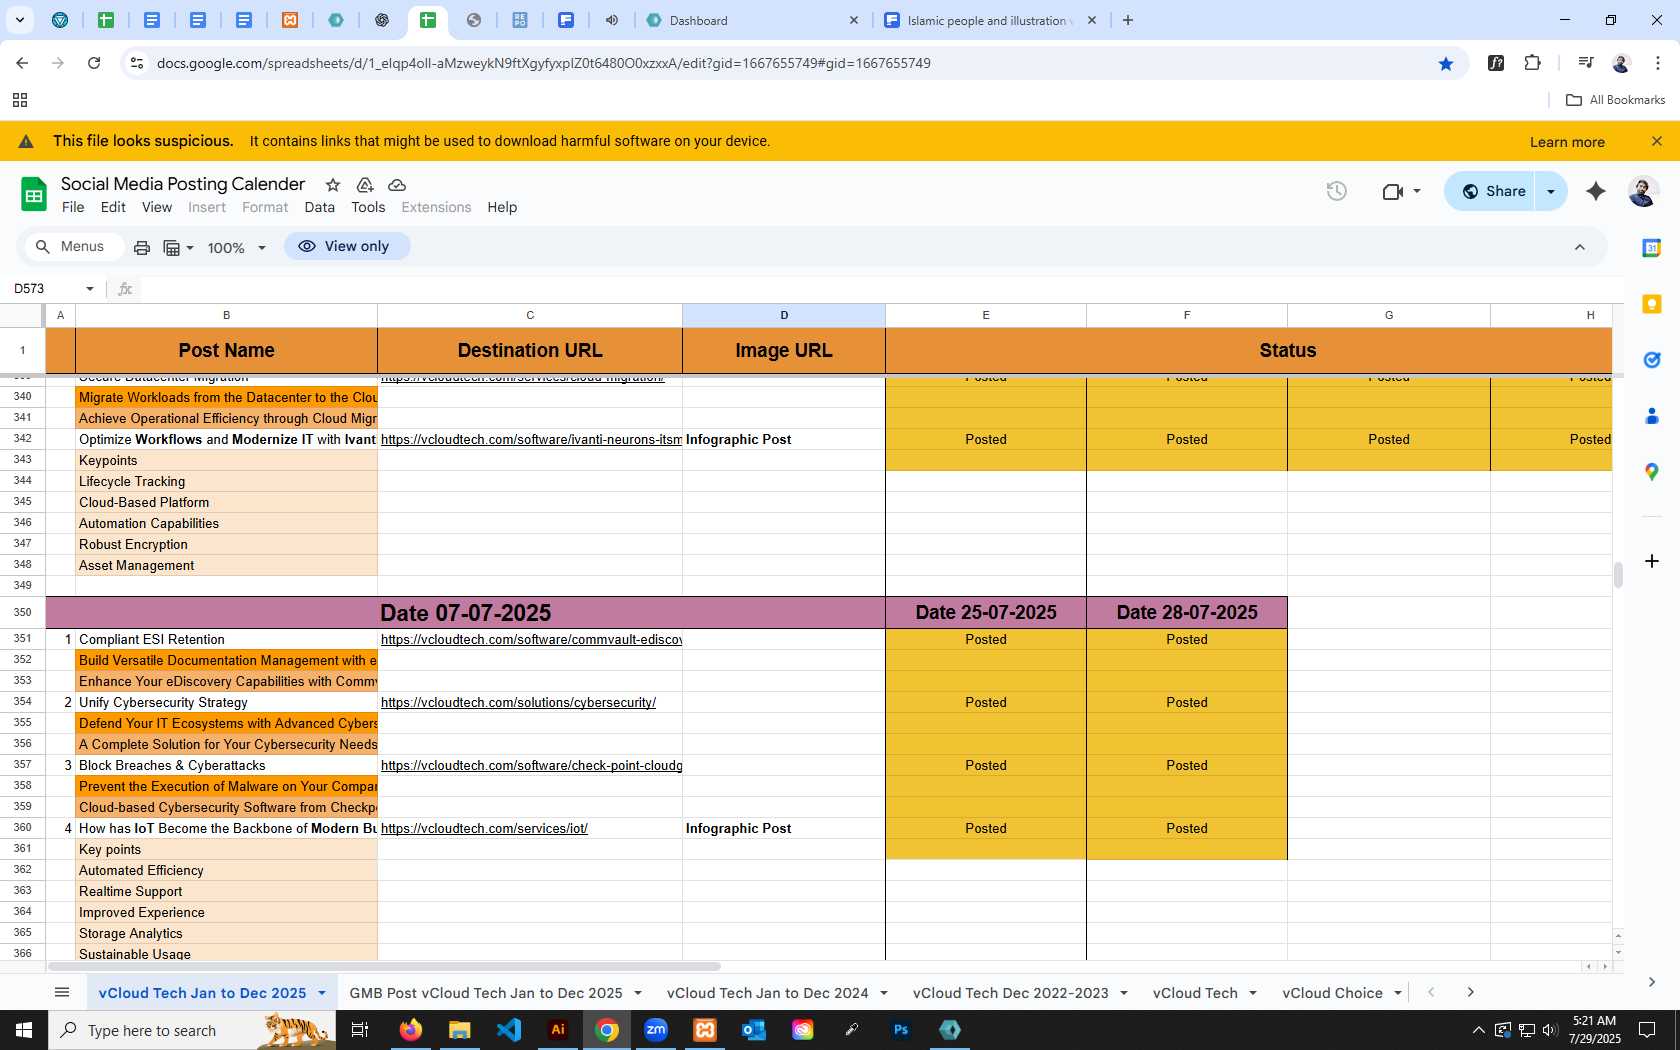Open the filter views dropdown
1680x1050 pixels.
[179, 247]
